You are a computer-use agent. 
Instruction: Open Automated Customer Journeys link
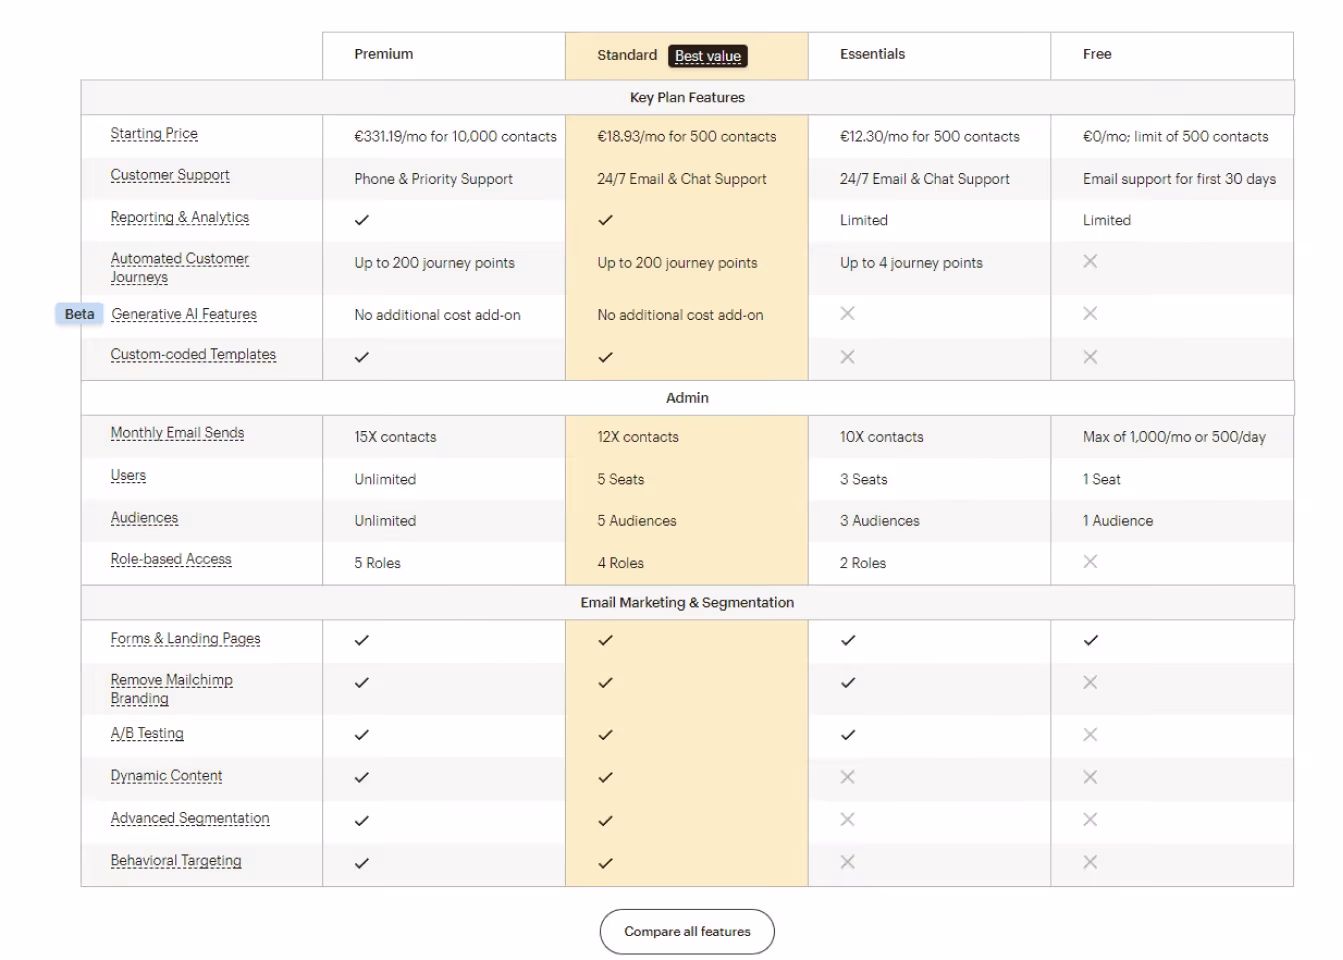[x=180, y=268]
